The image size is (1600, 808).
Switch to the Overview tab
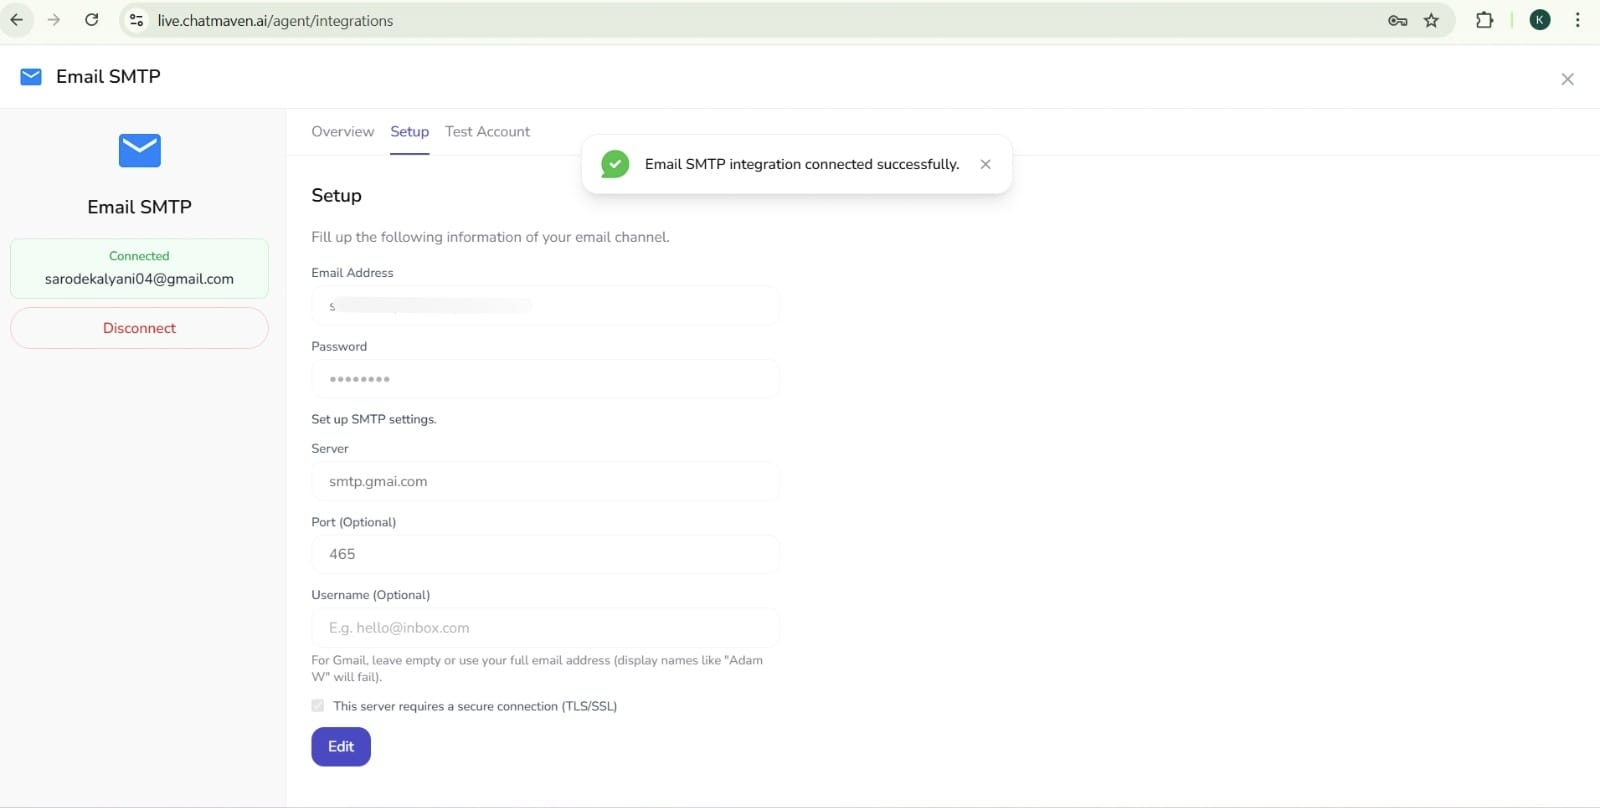(342, 132)
